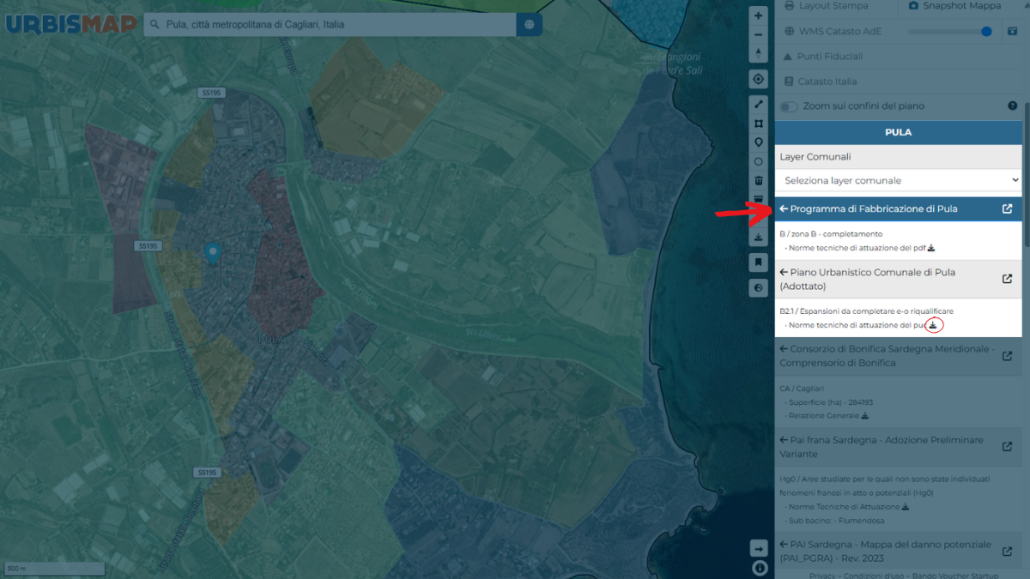This screenshot has height=579, width=1030.
Task: Click the SS195 road label near top
Action: pos(212,93)
